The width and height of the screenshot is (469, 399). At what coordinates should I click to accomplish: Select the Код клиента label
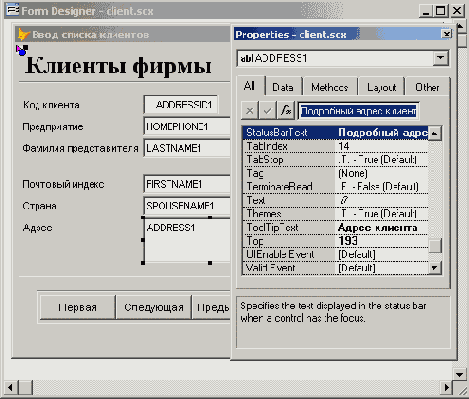pos(51,105)
